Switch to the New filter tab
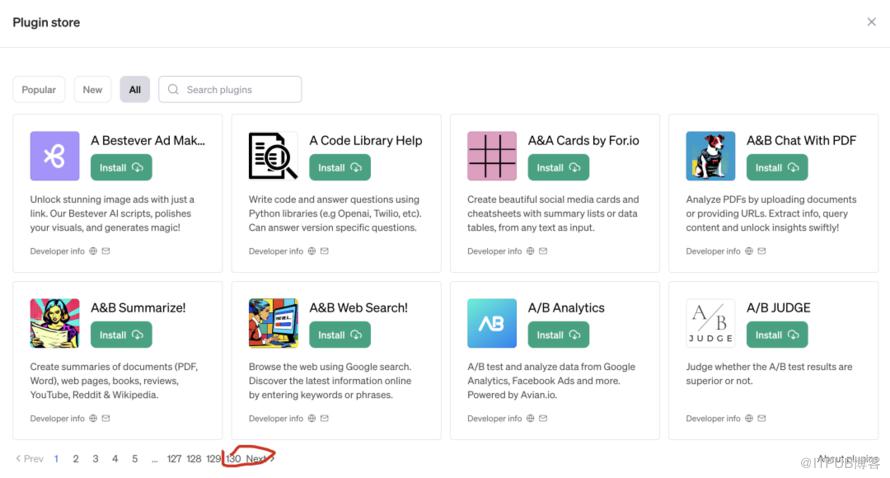This screenshot has height=478, width=890. (92, 90)
